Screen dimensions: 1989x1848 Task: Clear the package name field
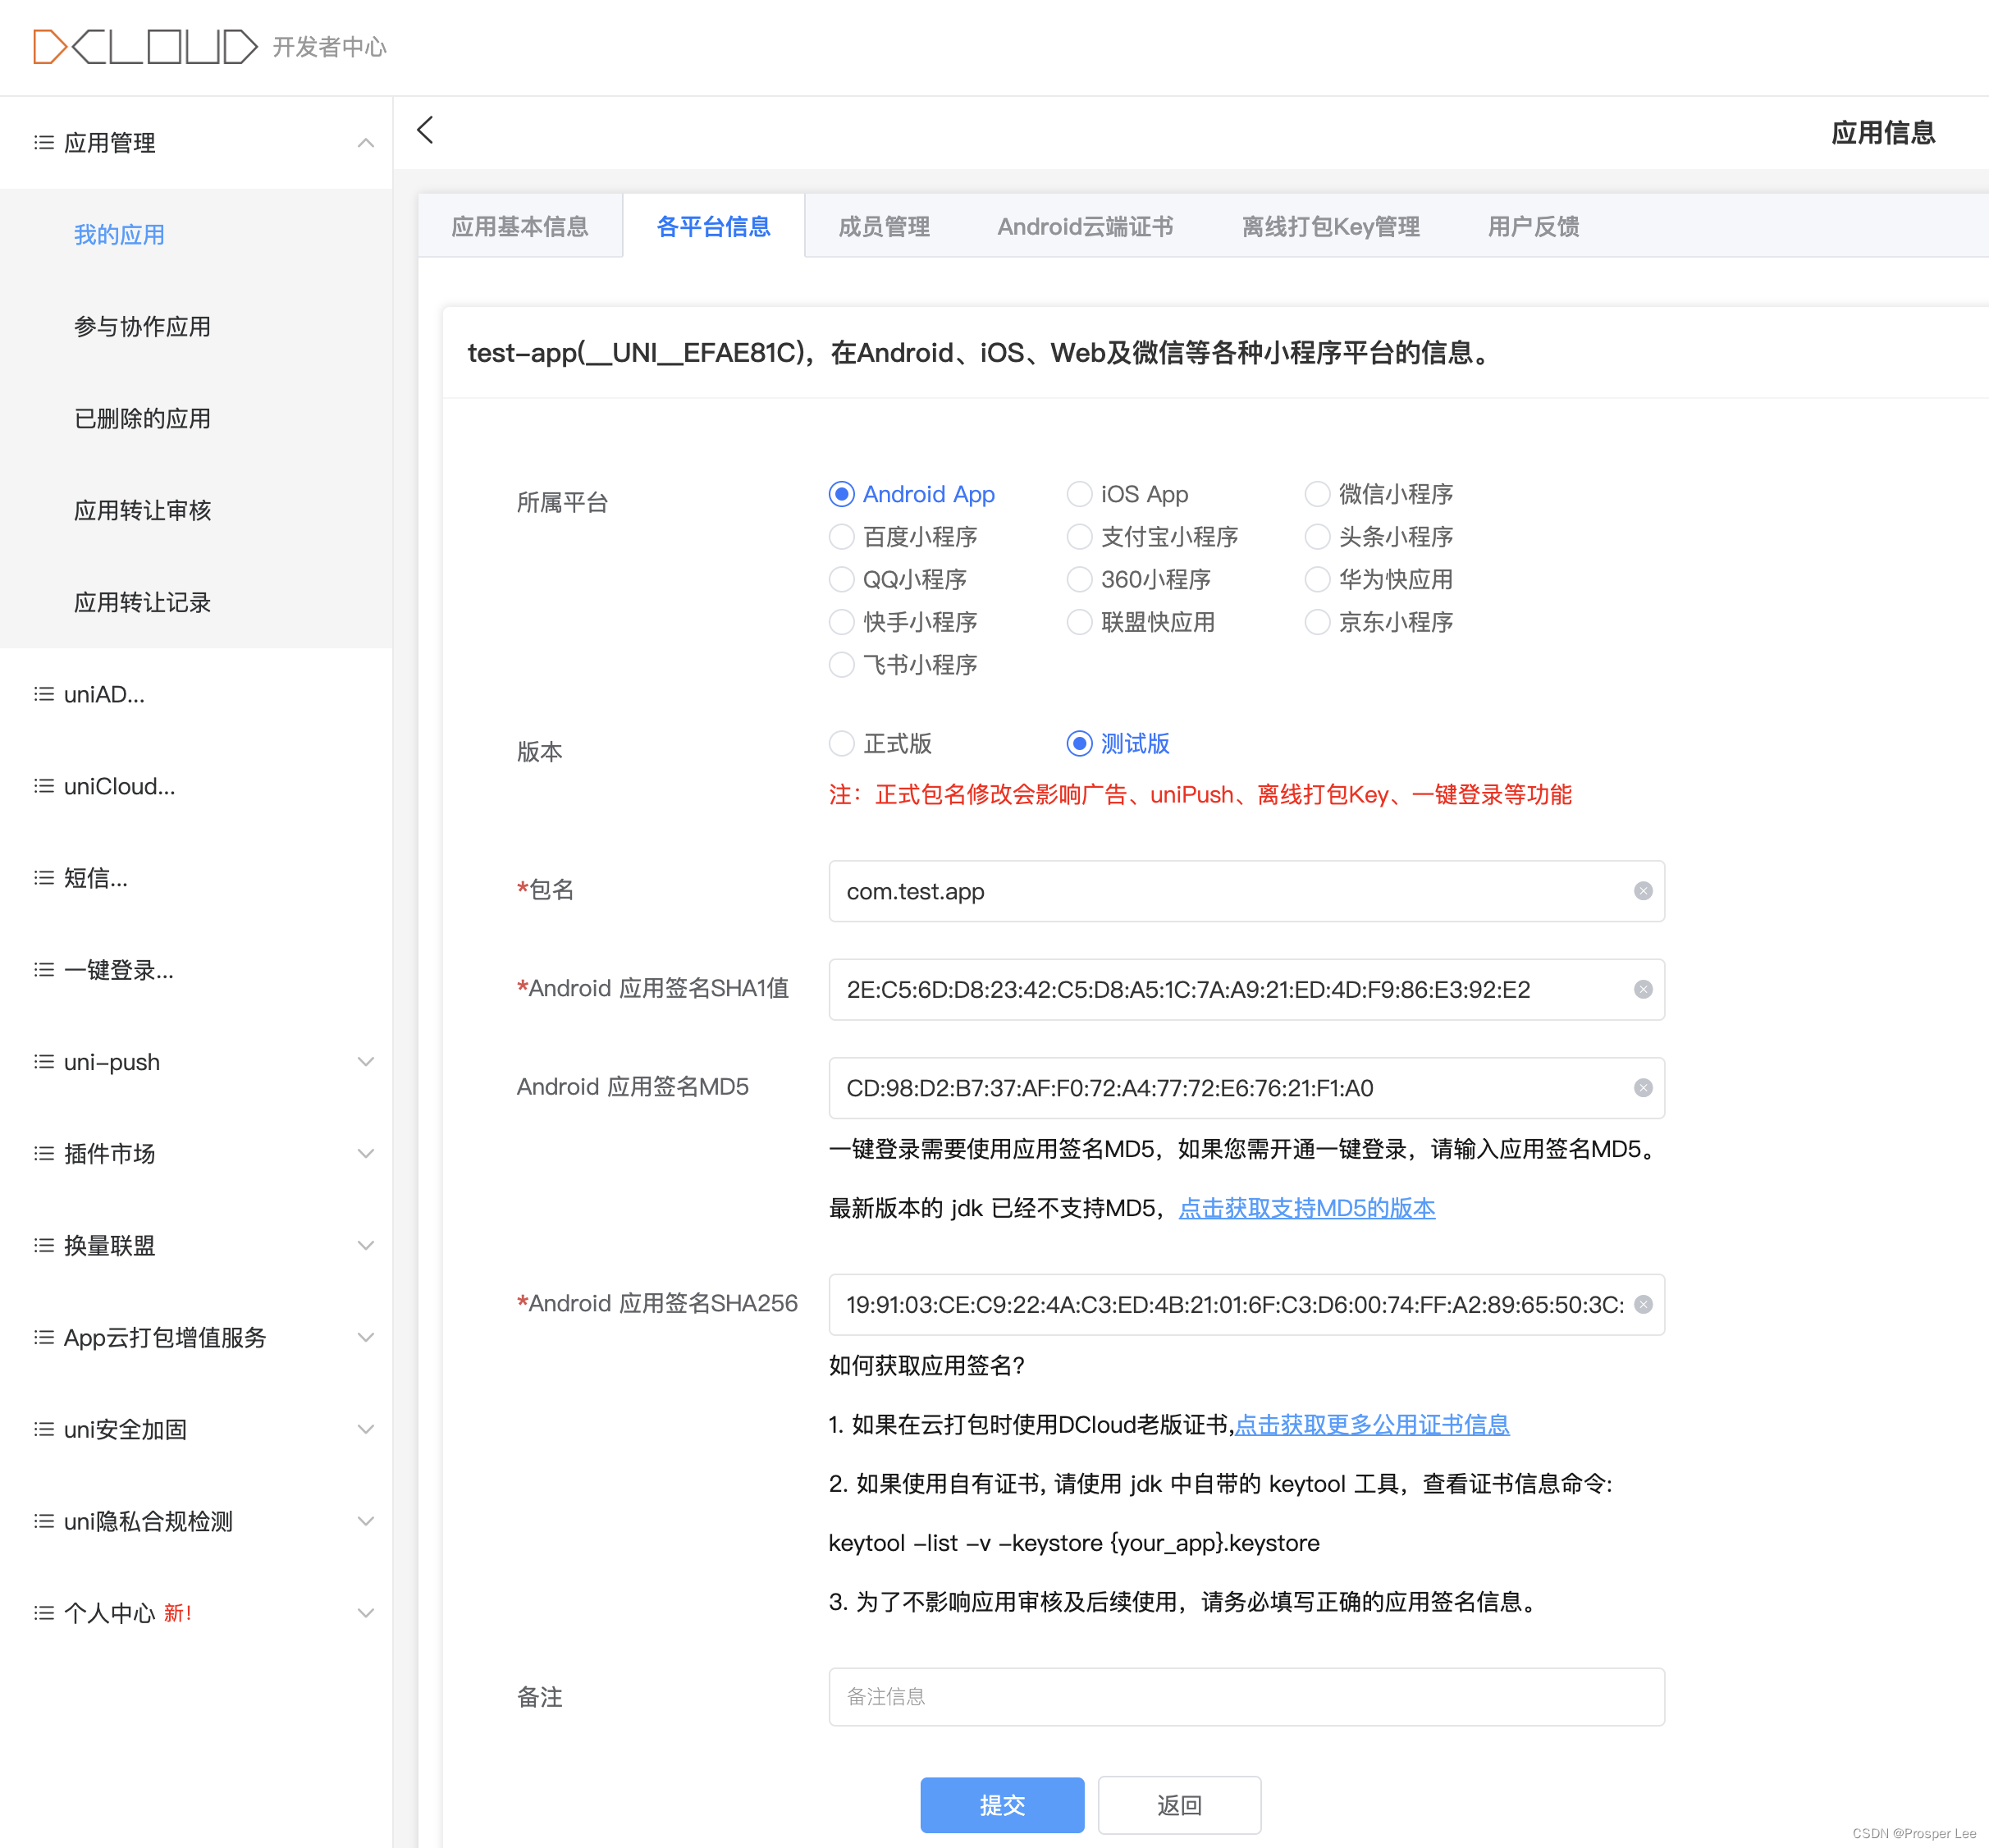point(1642,891)
